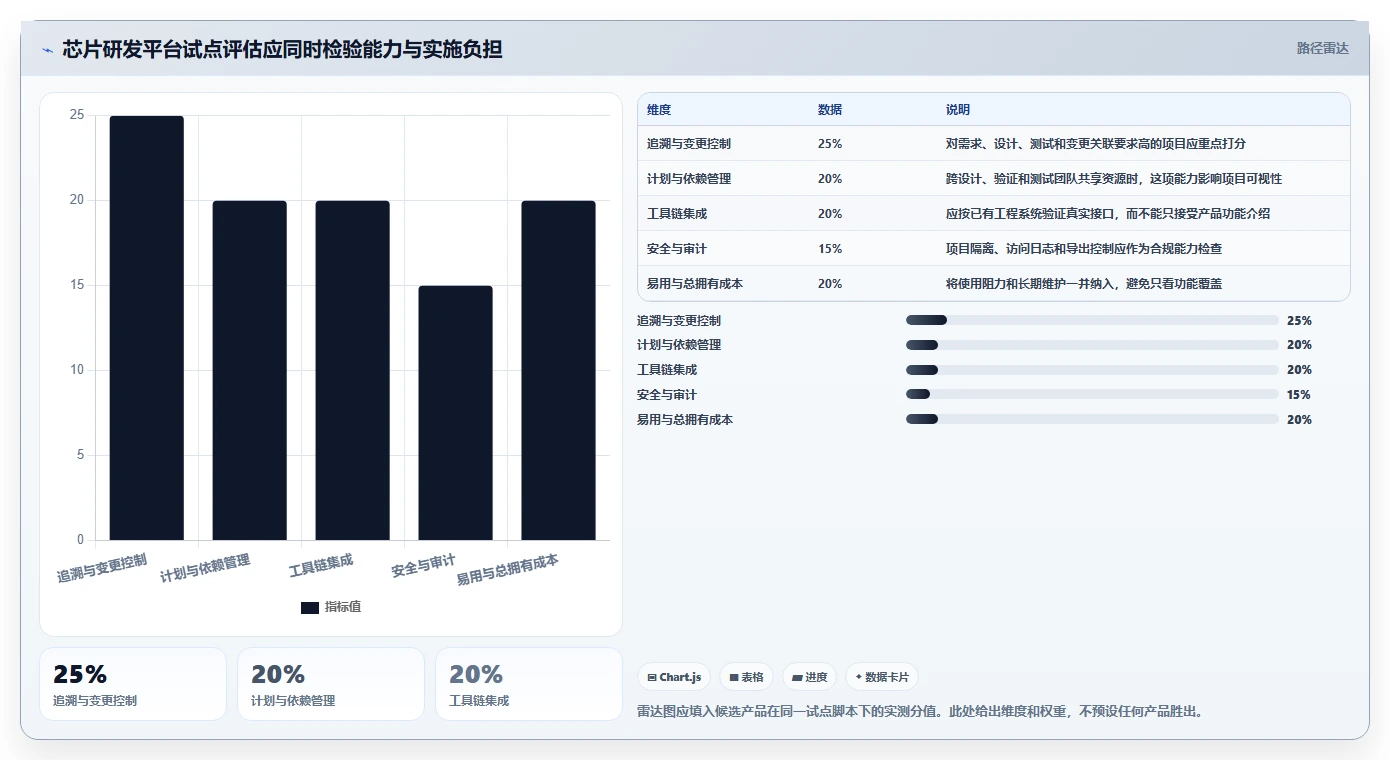Click the 追溯与变更控制 chart bar
Image resolution: width=1390 pixels, height=760 pixels.
(x=147, y=328)
